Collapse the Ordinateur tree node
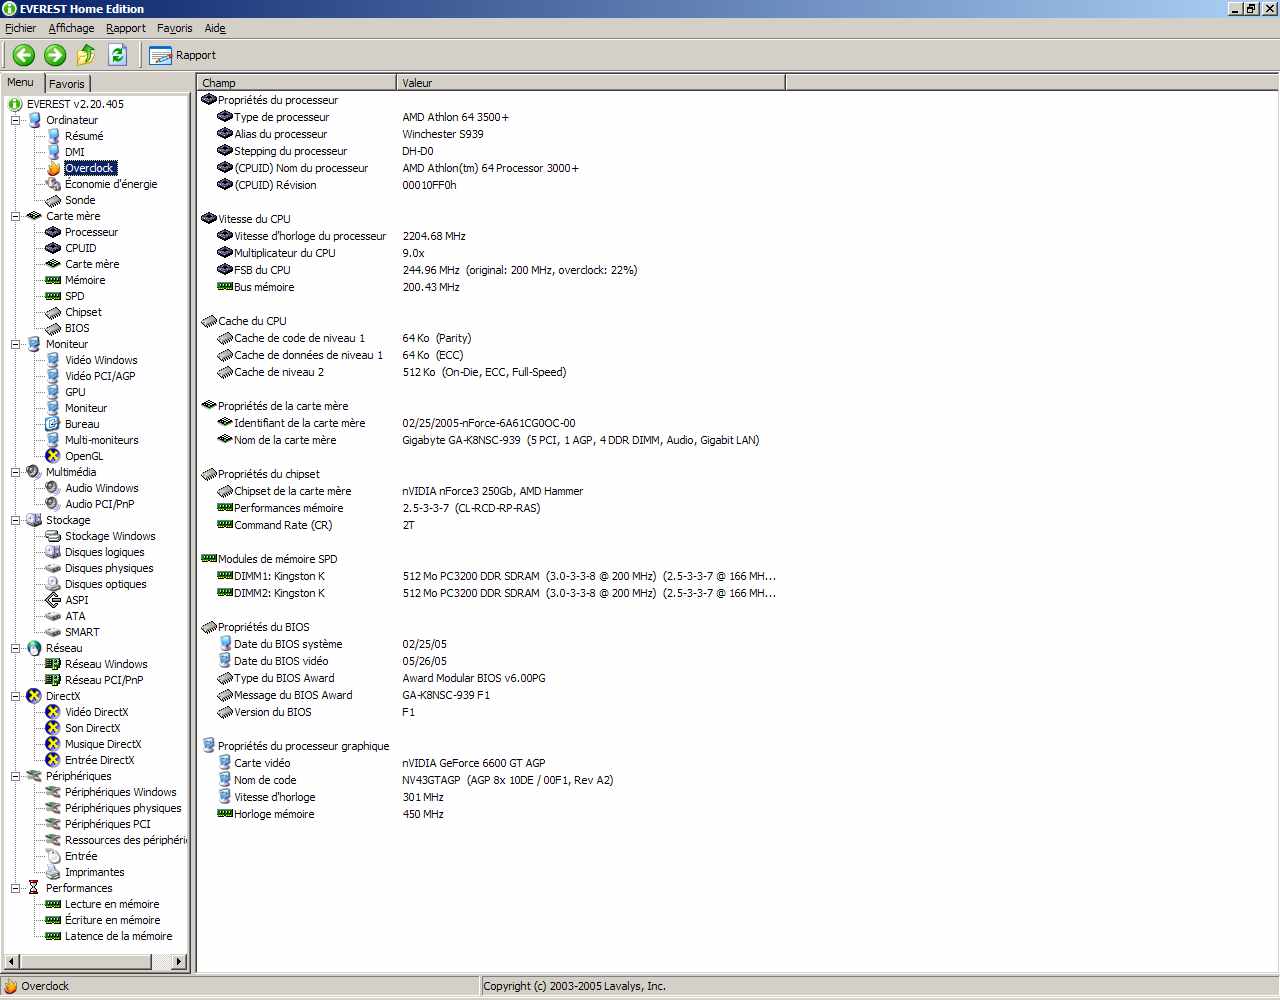This screenshot has width=1280, height=1000. point(16,120)
